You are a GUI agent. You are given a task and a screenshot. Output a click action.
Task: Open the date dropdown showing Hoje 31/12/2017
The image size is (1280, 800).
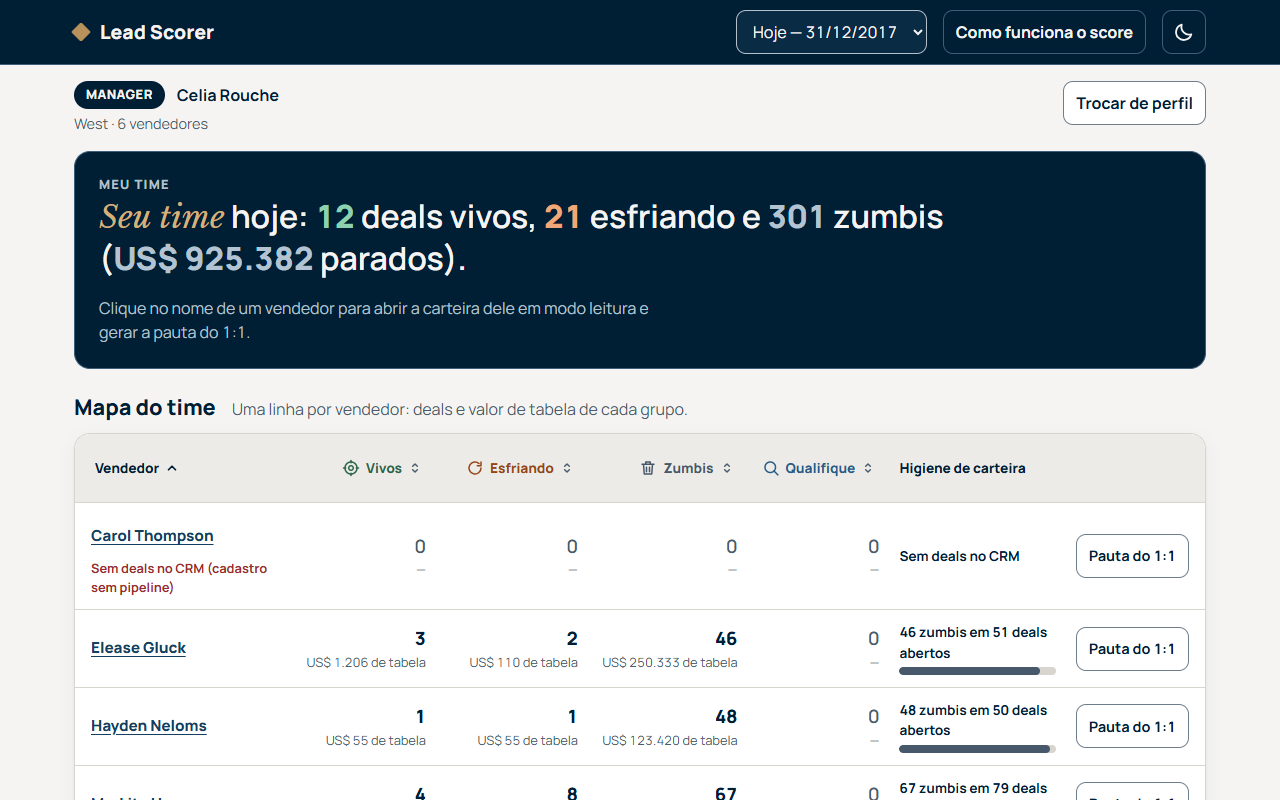point(831,32)
